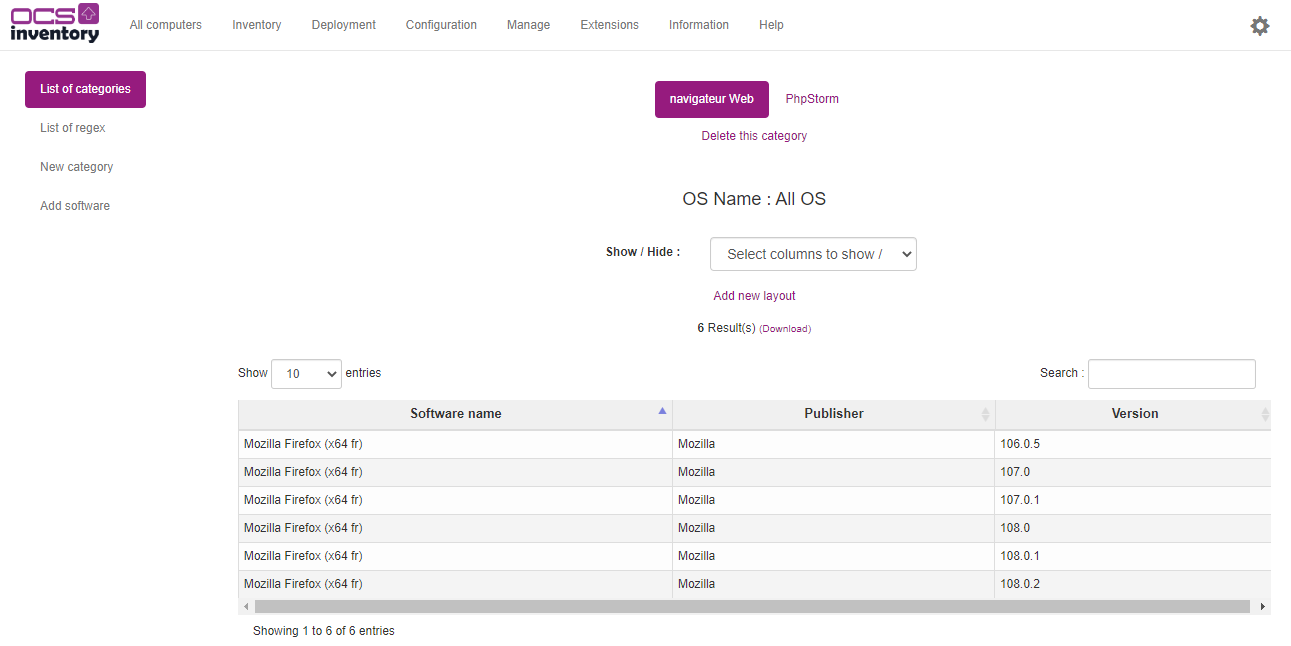Viewport: 1291px width, 646px height.
Task: Click the horizontal scrollbar left arrow
Action: (246, 607)
